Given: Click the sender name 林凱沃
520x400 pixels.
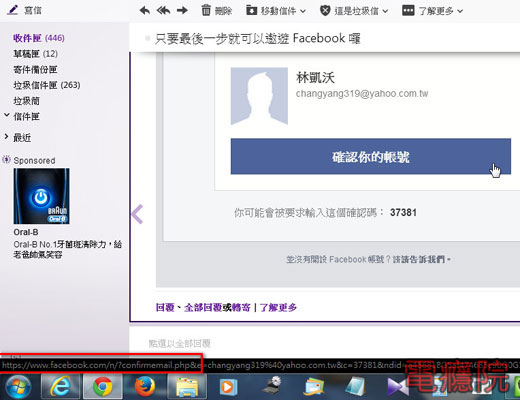Looking at the screenshot, I should coord(315,78).
